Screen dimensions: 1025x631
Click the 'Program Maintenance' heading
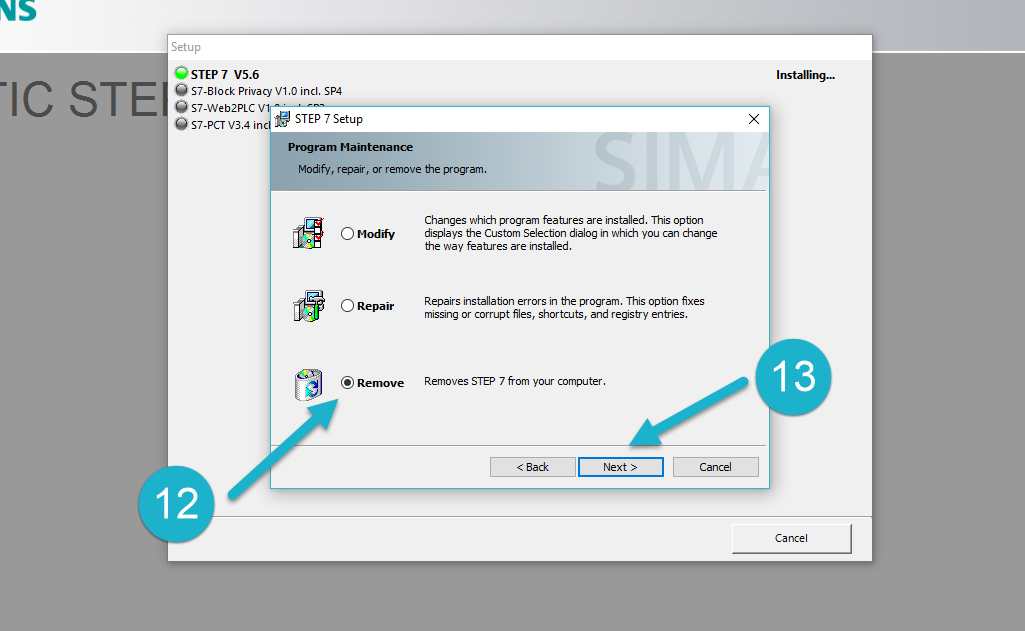click(x=350, y=147)
